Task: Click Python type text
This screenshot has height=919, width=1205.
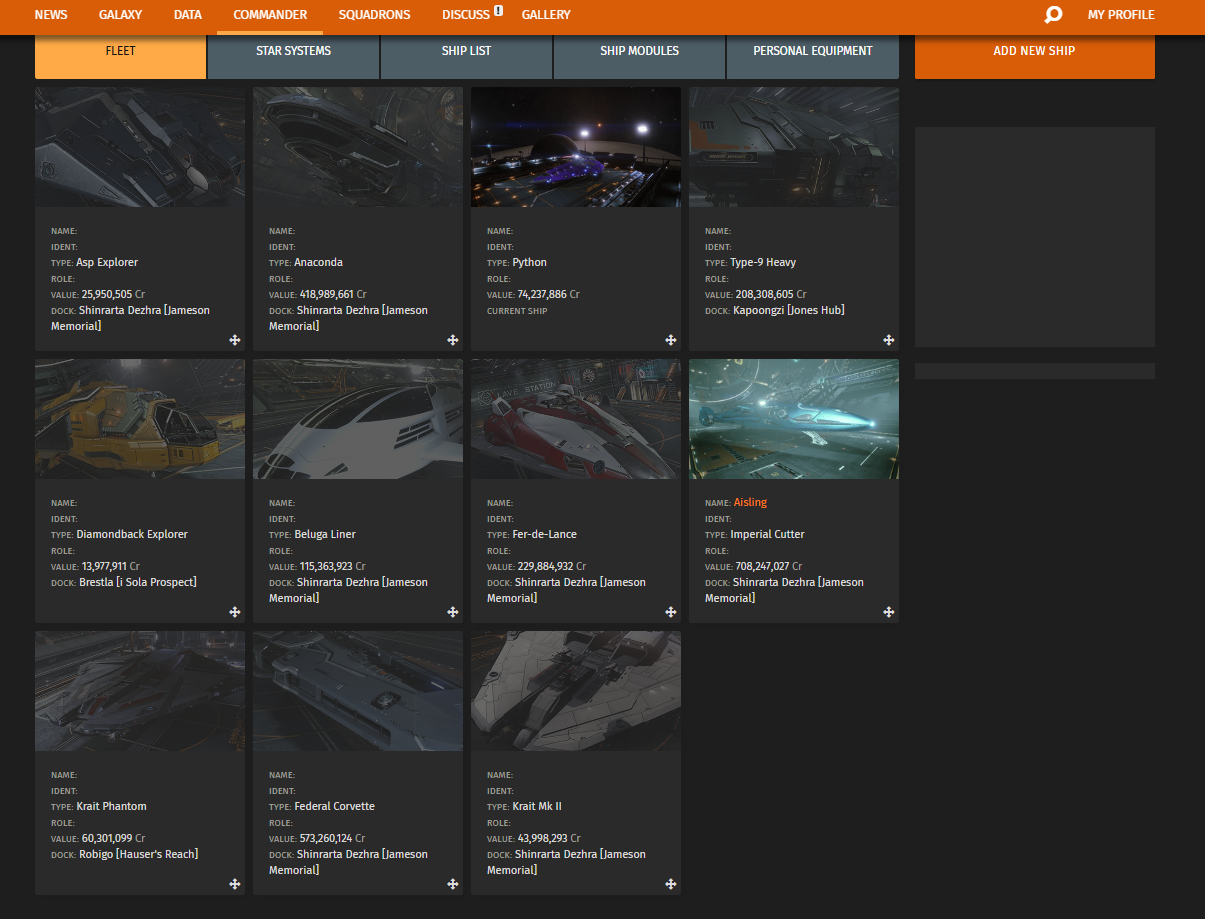Action: [529, 262]
